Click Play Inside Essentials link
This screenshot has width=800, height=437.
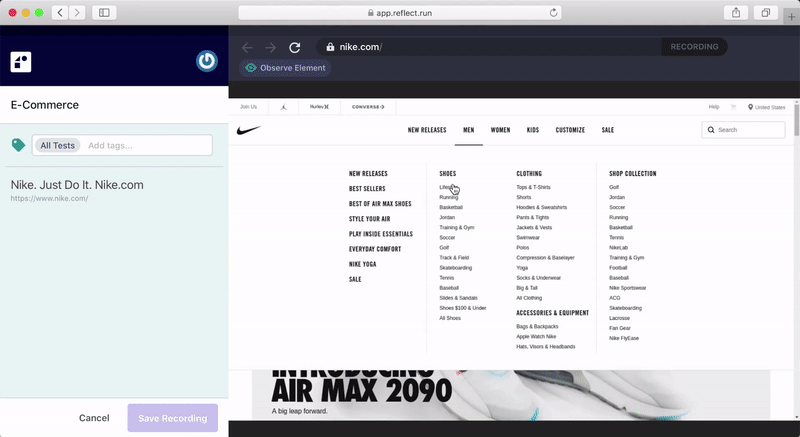click(x=381, y=234)
